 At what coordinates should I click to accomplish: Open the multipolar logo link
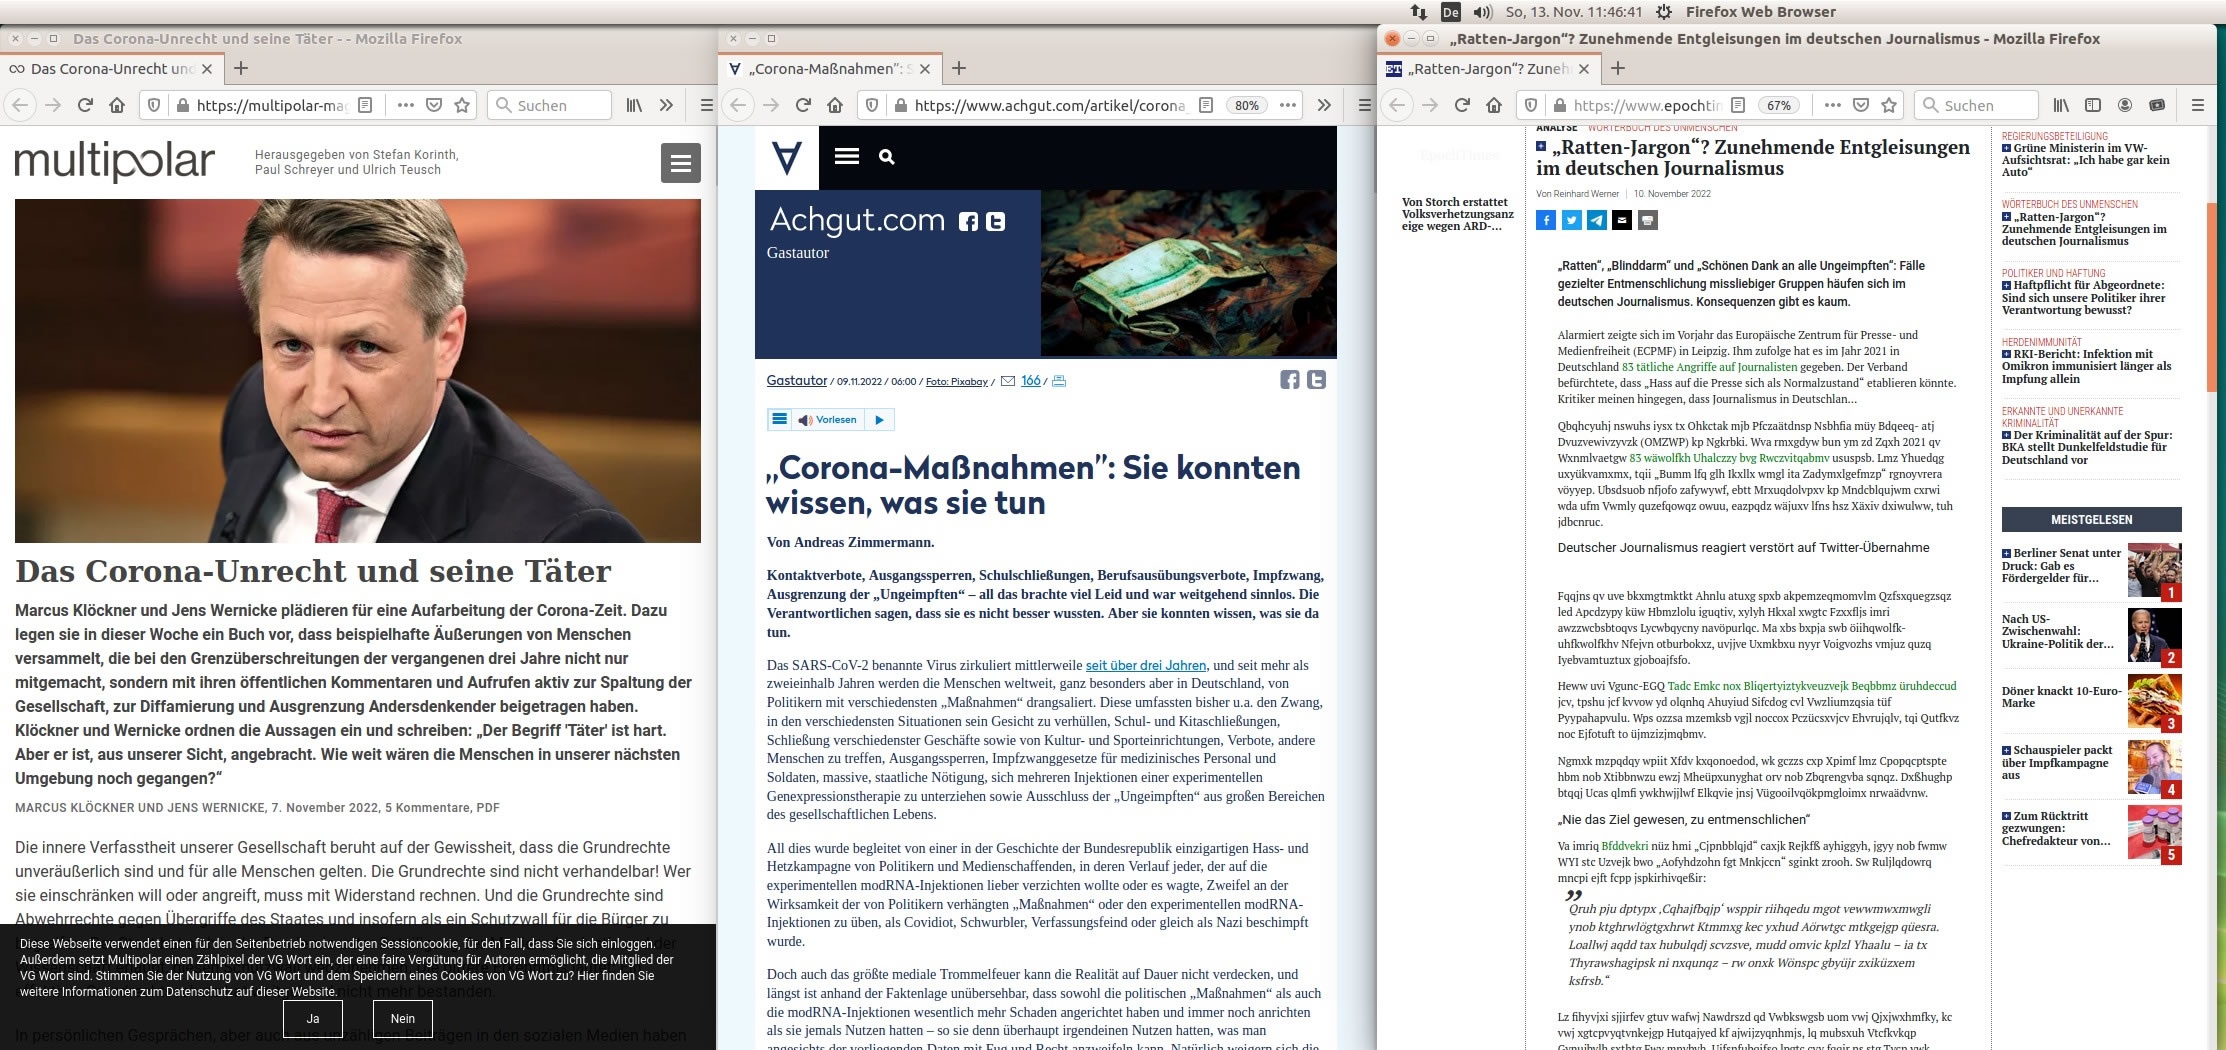(x=114, y=161)
